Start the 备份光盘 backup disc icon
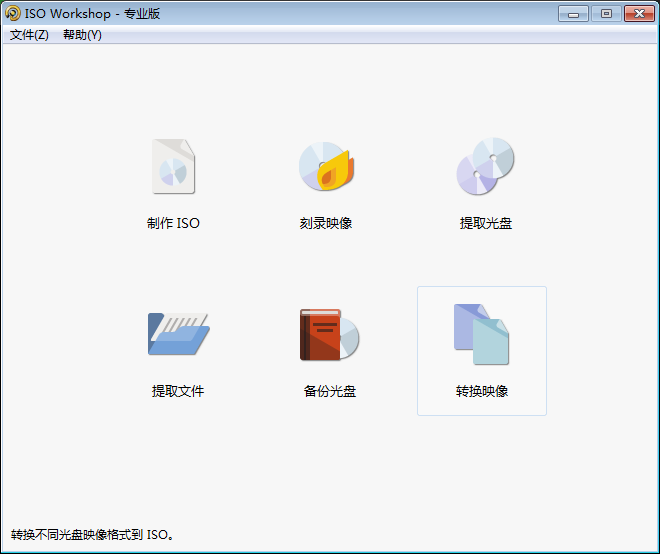Image resolution: width=660 pixels, height=554 pixels. 329,335
